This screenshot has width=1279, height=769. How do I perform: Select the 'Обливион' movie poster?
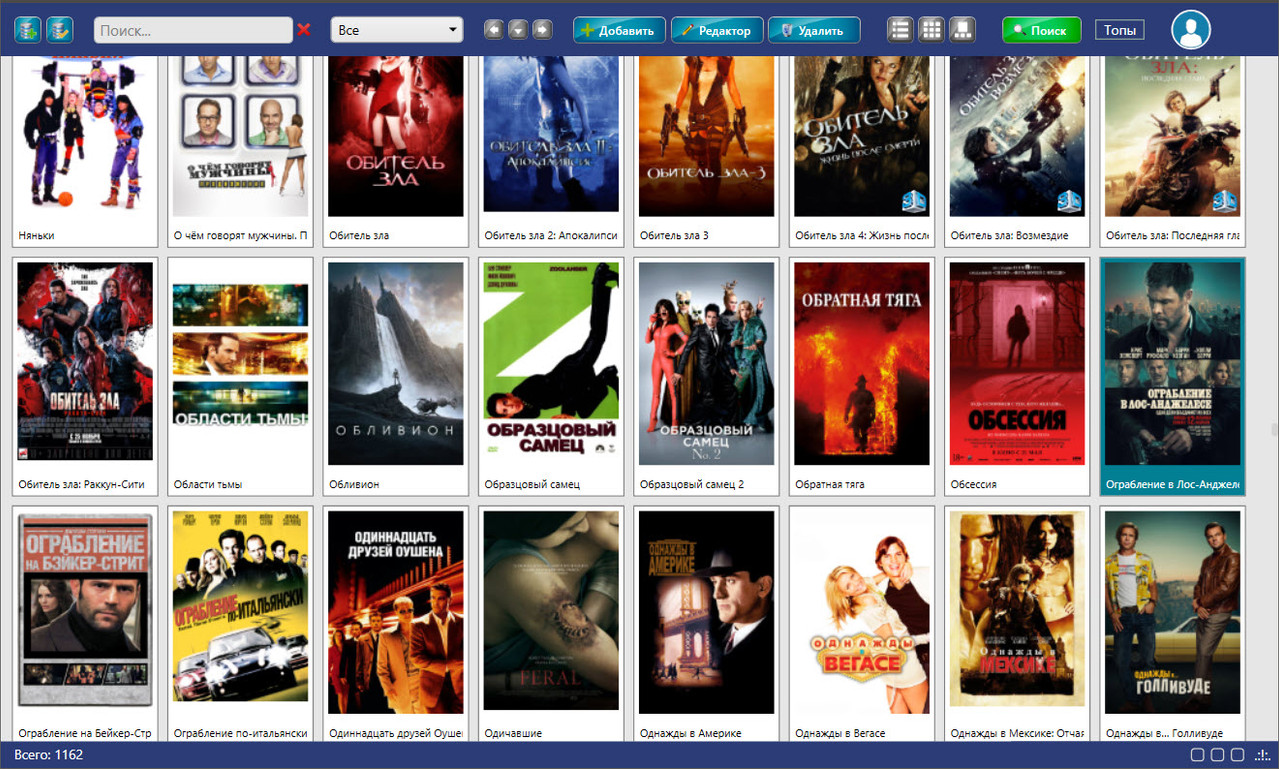(x=396, y=364)
